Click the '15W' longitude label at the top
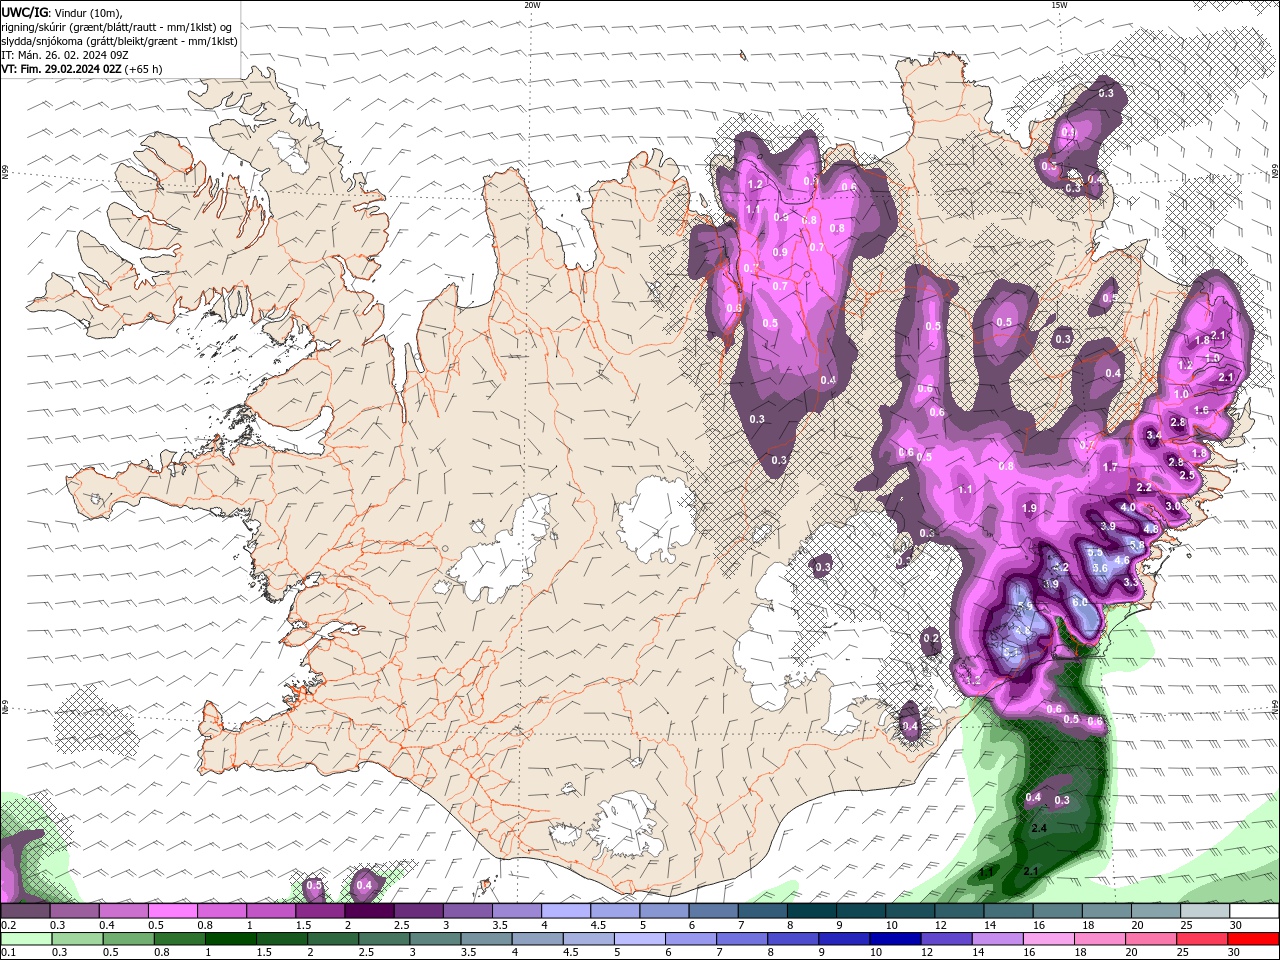 tap(1058, 5)
